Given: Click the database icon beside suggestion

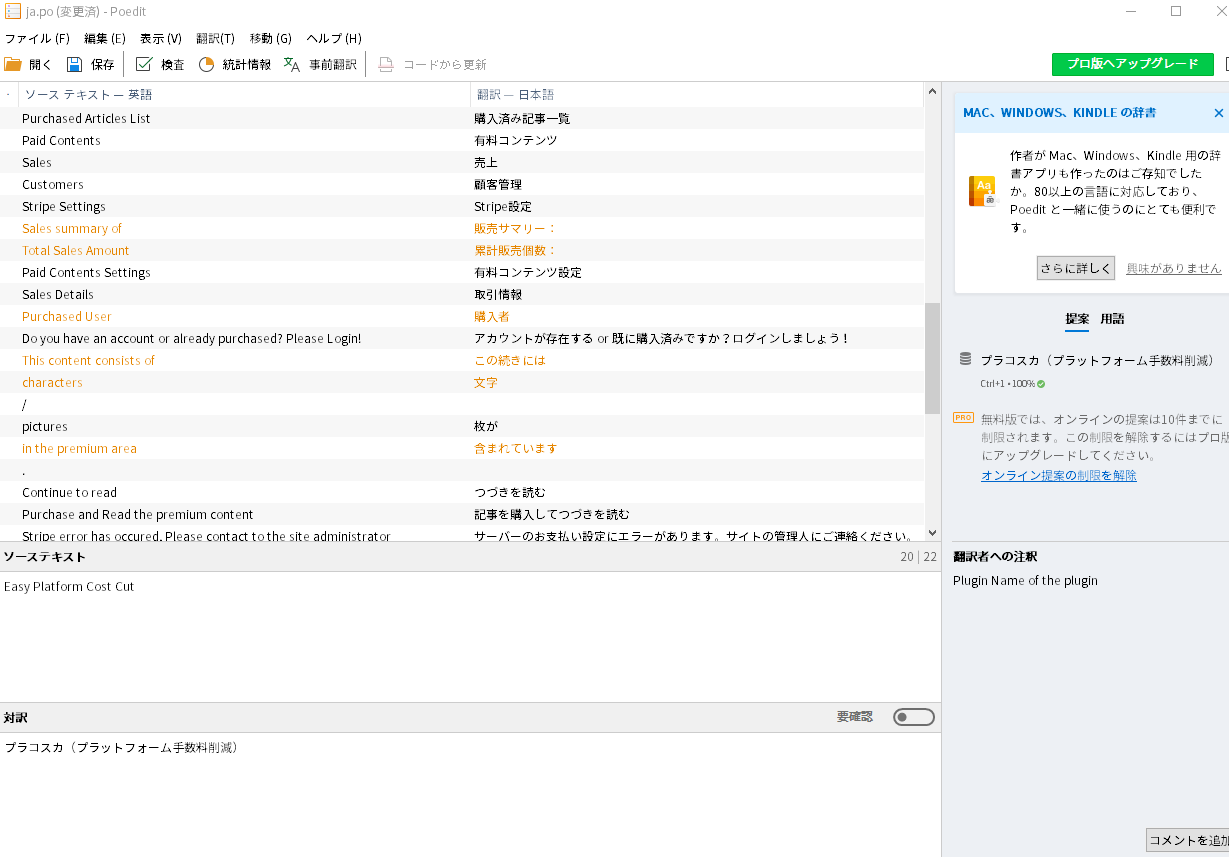Looking at the screenshot, I should click(965, 359).
